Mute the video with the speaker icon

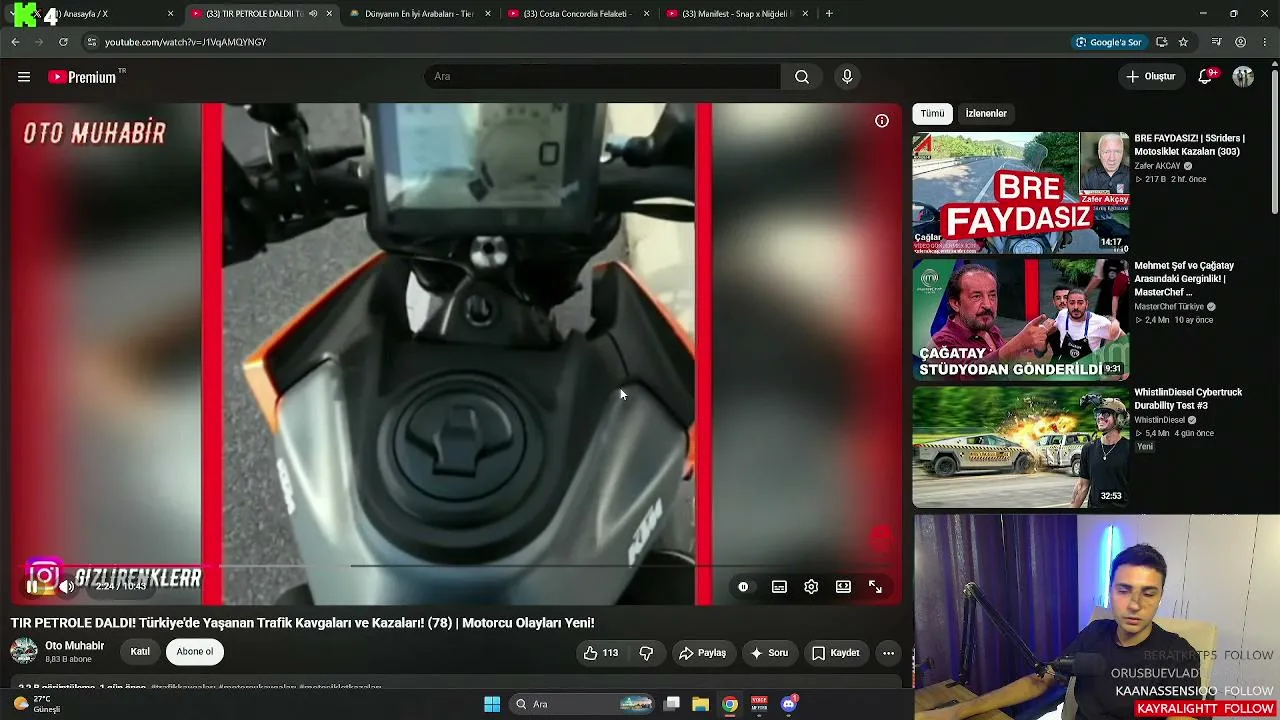tap(67, 587)
